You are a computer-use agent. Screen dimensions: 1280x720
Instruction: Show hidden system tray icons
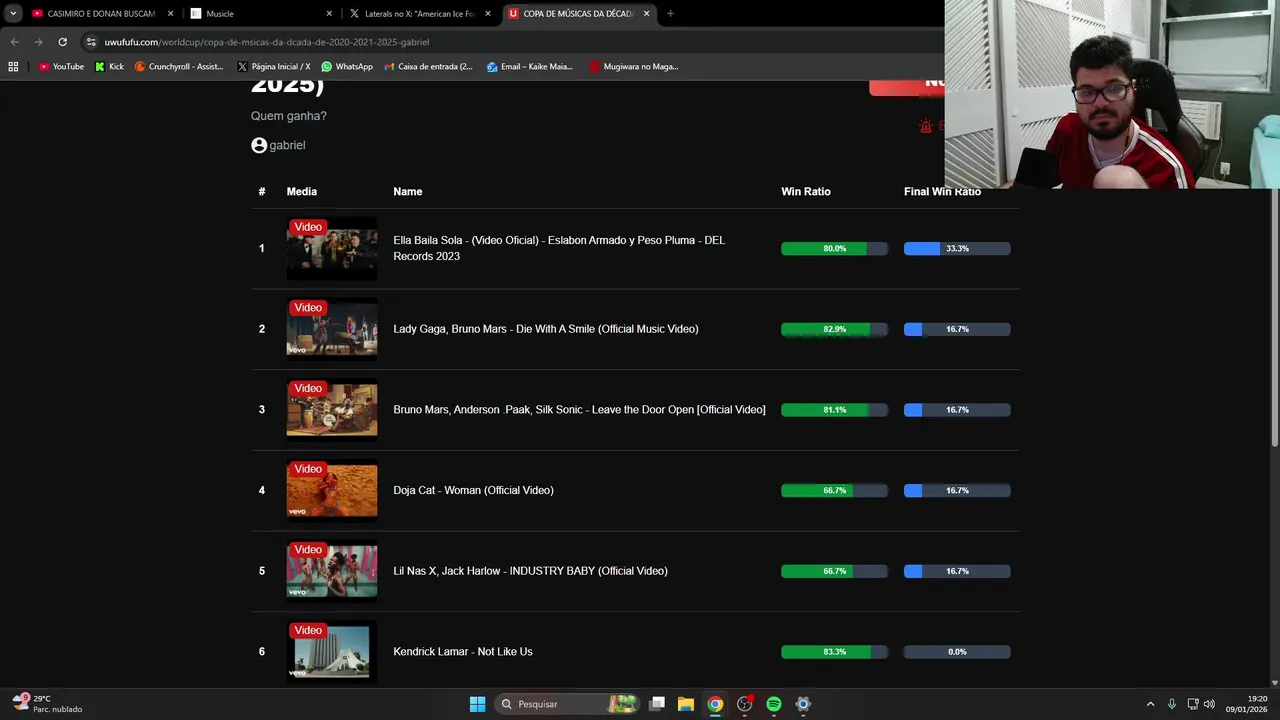pyautogui.click(x=1150, y=704)
